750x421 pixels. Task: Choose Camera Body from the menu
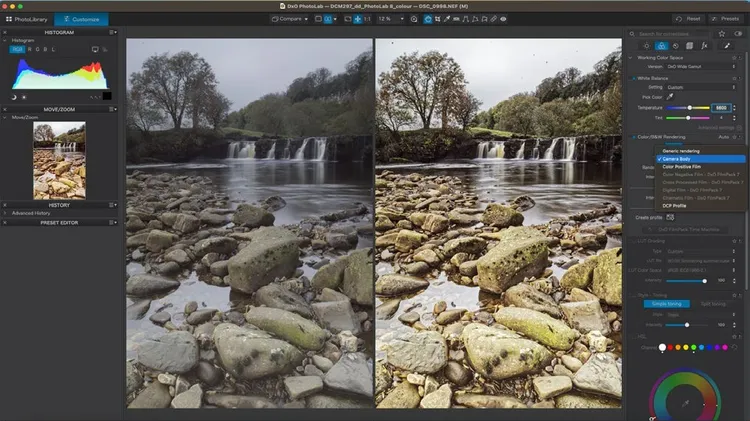[x=701, y=159]
